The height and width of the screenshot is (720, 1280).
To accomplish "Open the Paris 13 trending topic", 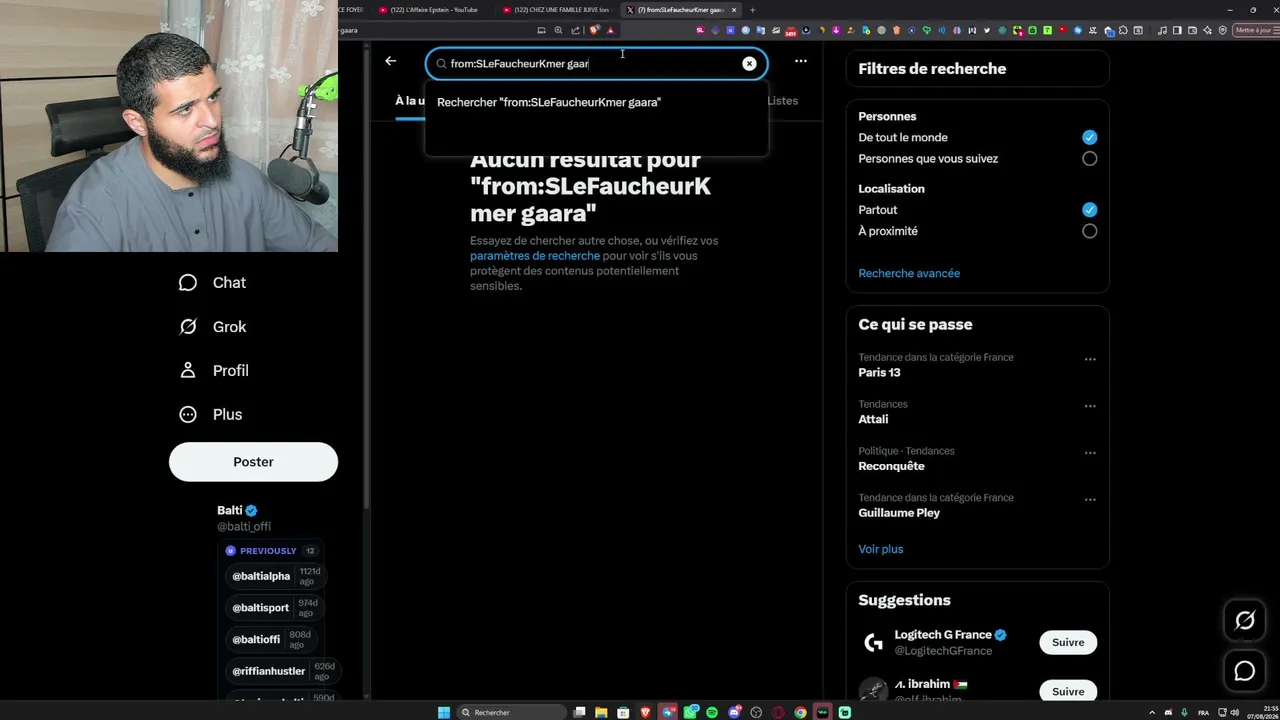I will pyautogui.click(x=879, y=372).
